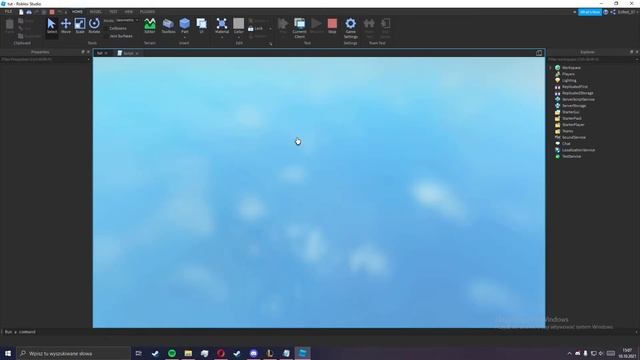Image resolution: width=640 pixels, height=360 pixels.
Task: Expand the Part dropdown arrow
Action: (x=184, y=37)
